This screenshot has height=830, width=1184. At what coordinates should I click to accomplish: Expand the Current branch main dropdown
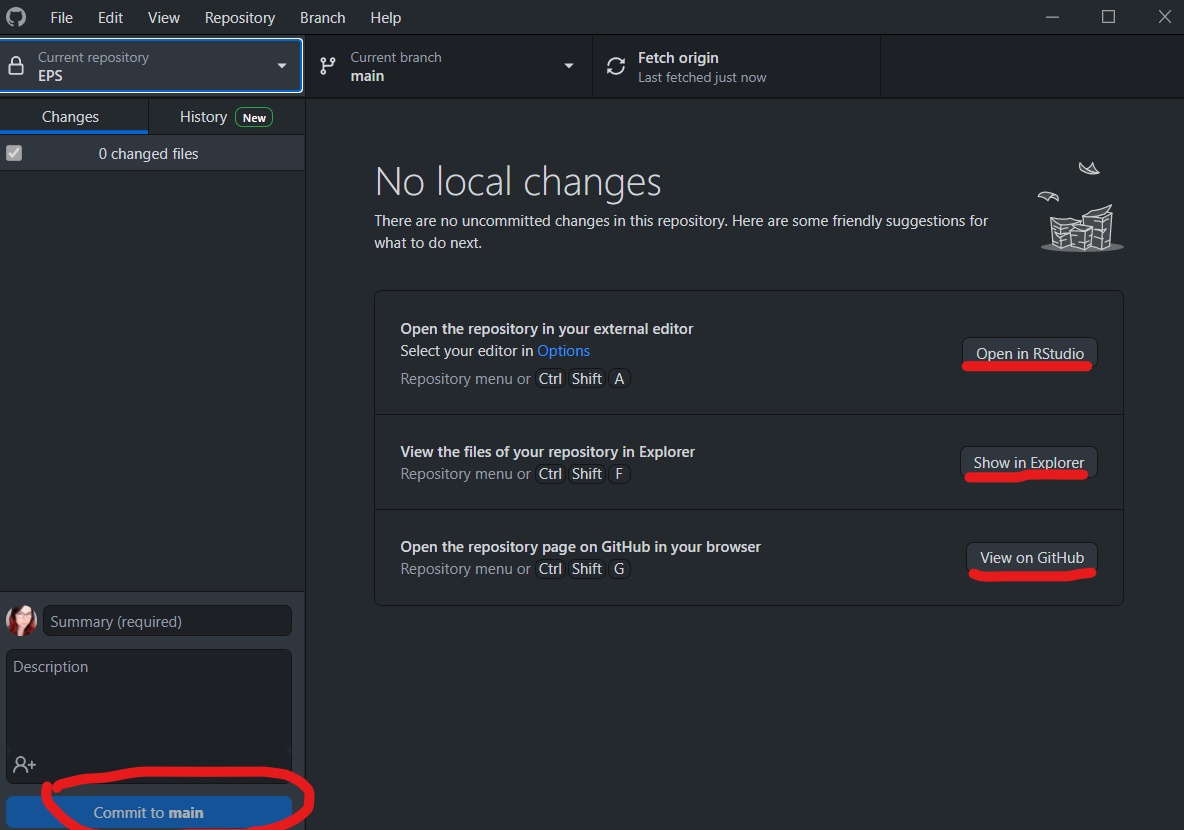click(x=449, y=66)
